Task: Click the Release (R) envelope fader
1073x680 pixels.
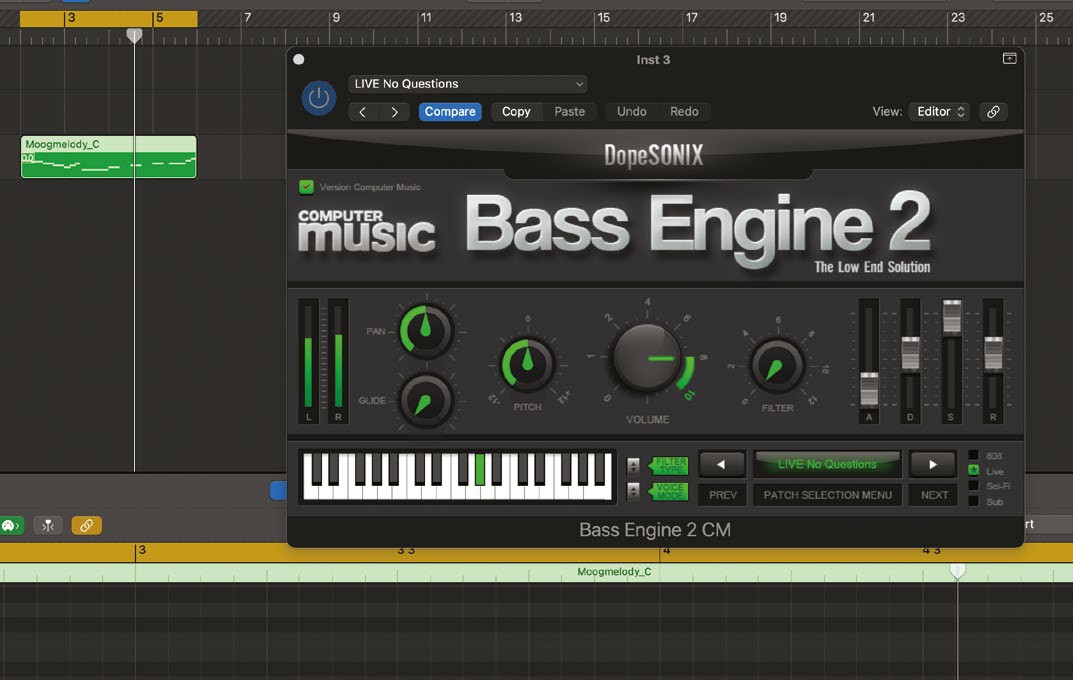Action: (x=993, y=354)
